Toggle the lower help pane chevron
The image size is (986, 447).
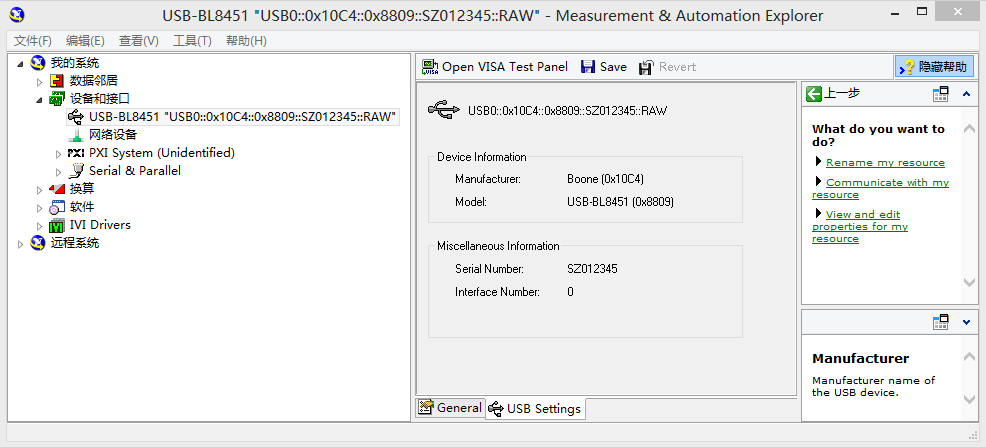[x=967, y=323]
